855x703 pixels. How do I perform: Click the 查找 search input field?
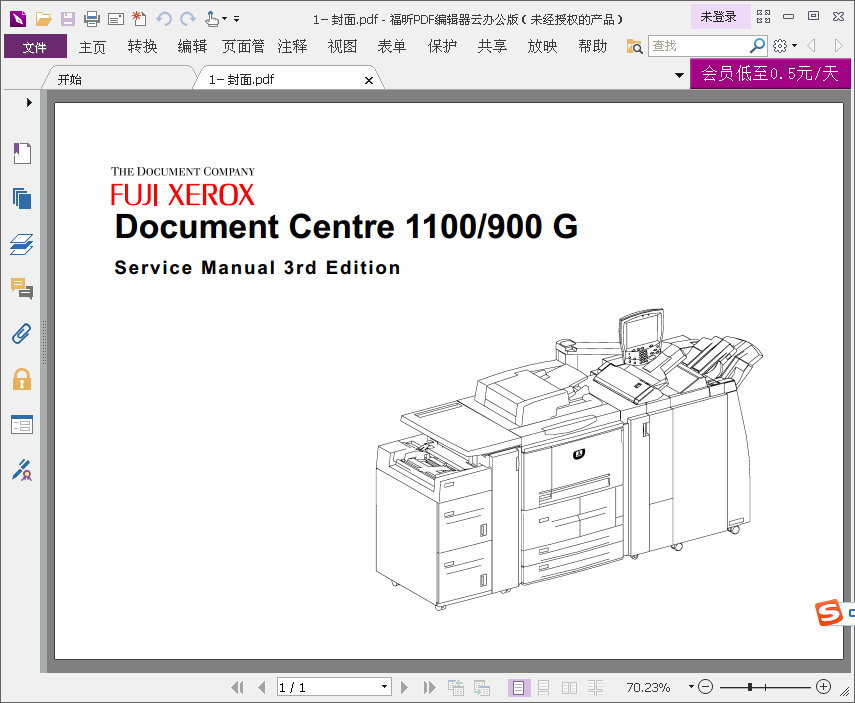(x=700, y=46)
